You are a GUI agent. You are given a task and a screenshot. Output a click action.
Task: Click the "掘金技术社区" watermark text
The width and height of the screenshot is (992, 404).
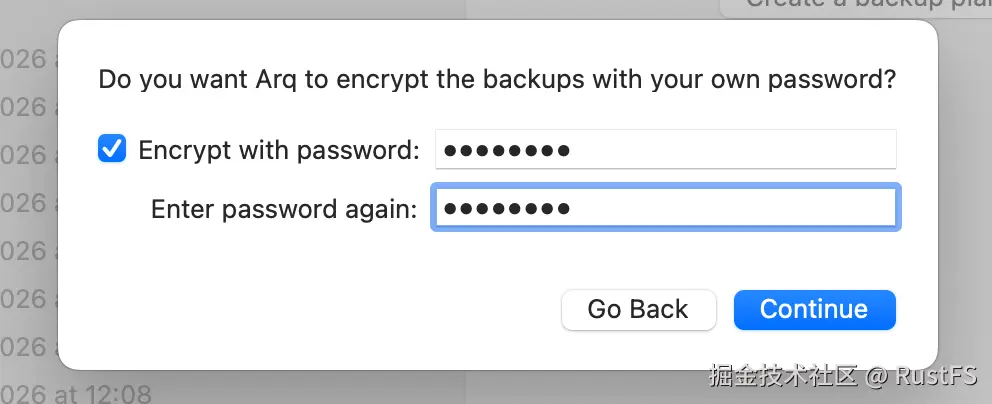point(784,377)
